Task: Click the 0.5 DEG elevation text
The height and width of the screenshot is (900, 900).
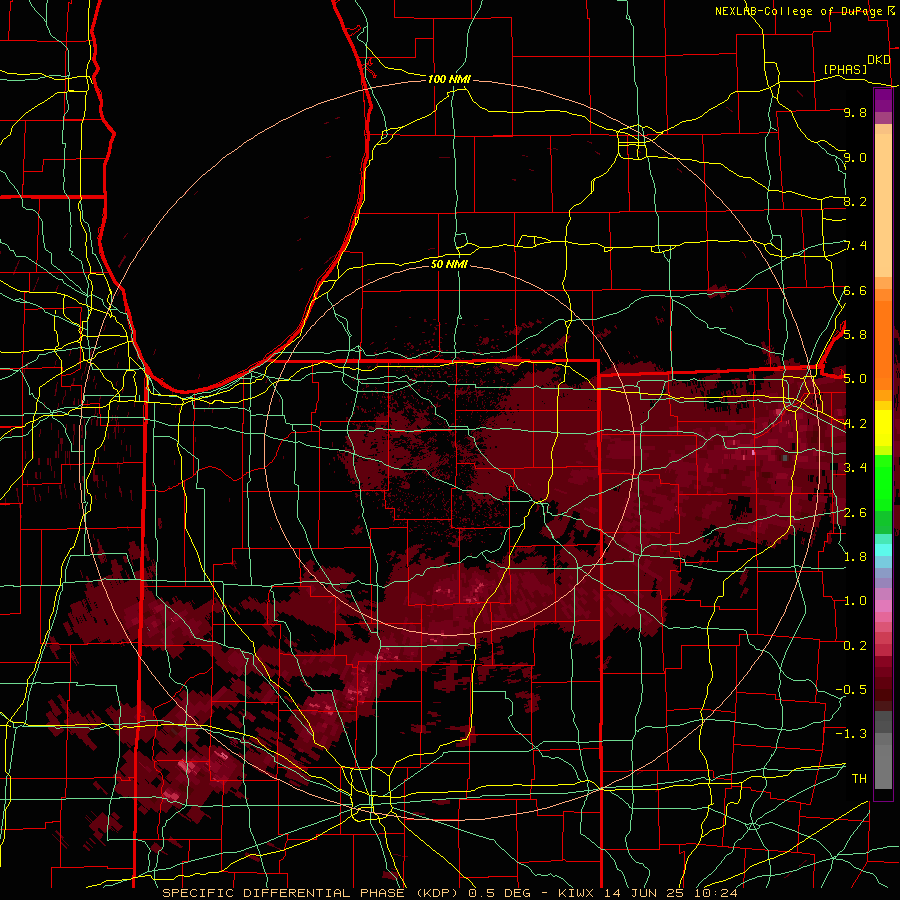Action: point(499,893)
